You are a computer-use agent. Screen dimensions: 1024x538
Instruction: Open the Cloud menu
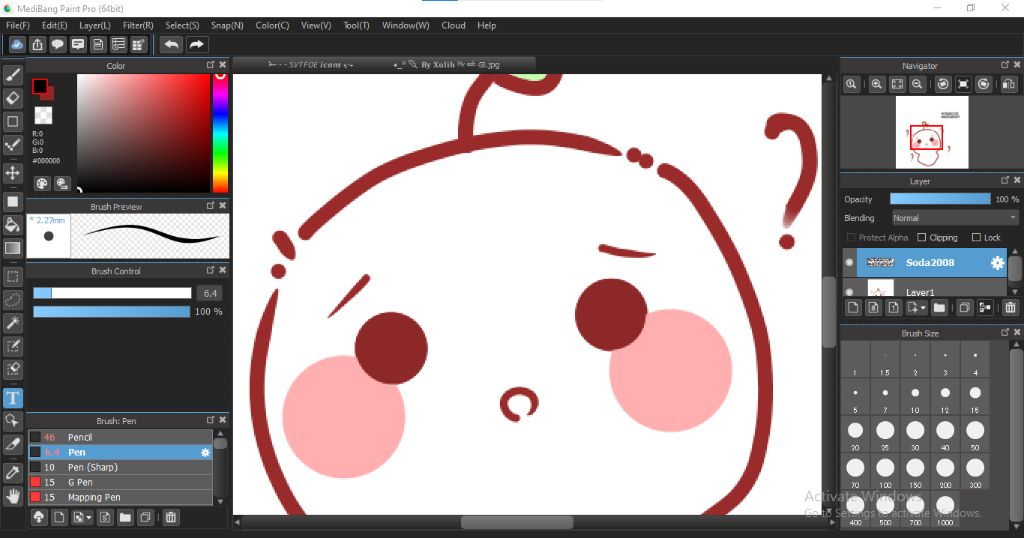tap(453, 25)
